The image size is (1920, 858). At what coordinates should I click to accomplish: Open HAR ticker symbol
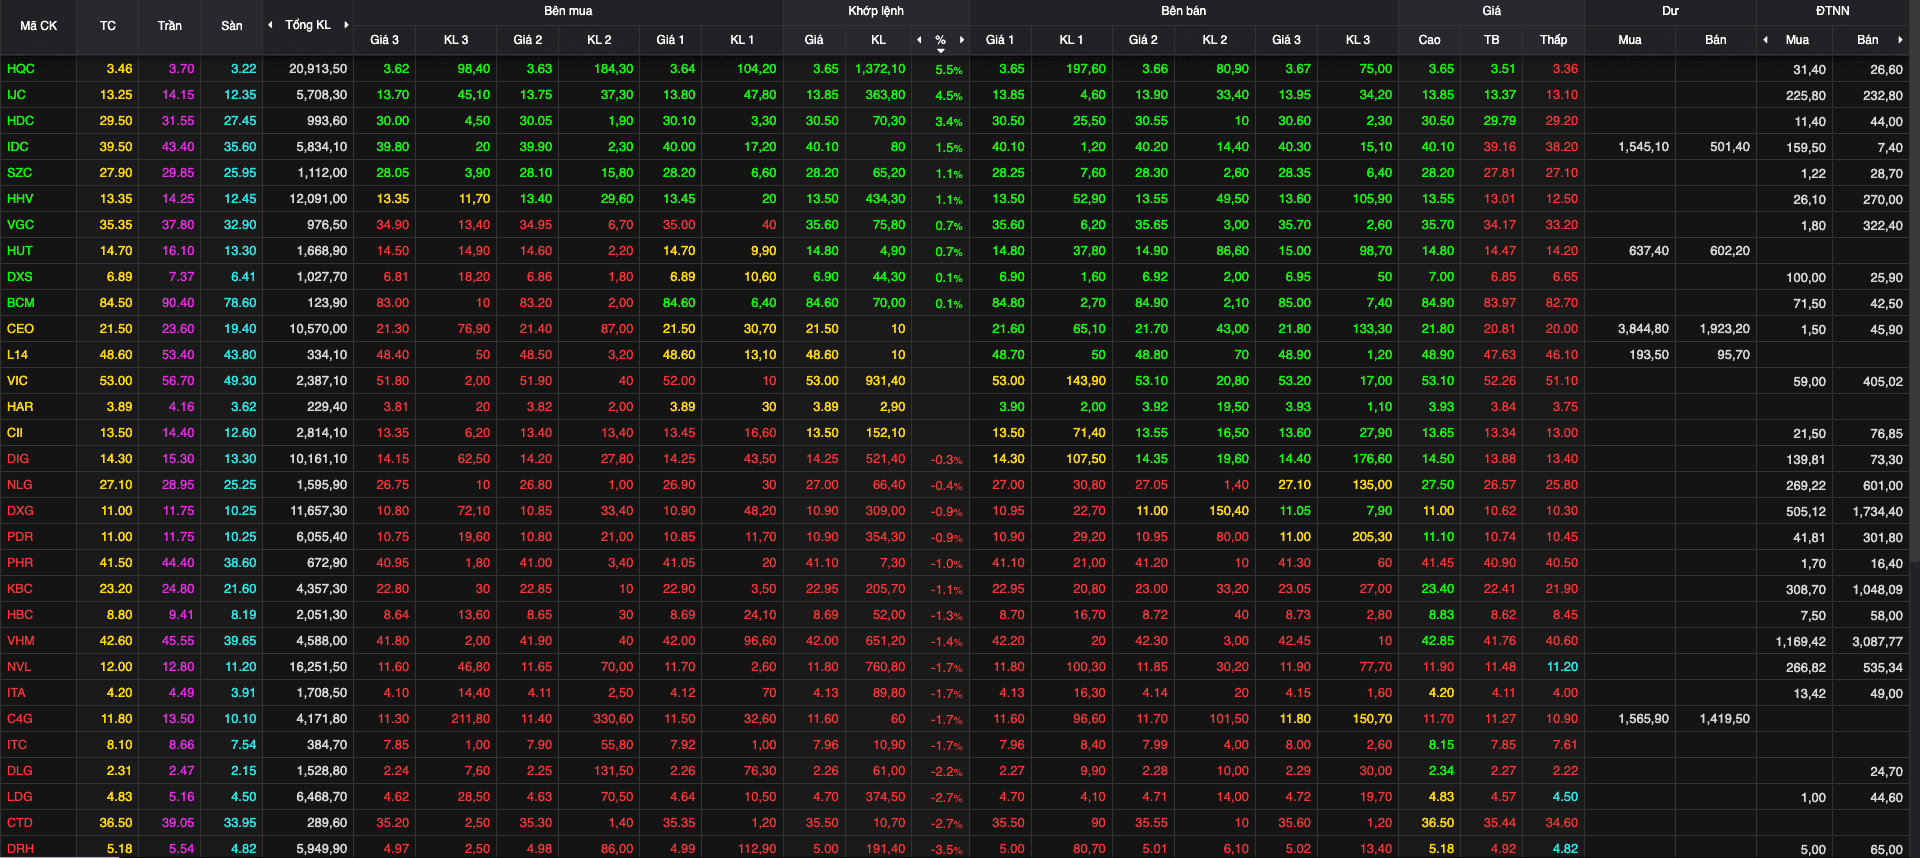(x=20, y=407)
